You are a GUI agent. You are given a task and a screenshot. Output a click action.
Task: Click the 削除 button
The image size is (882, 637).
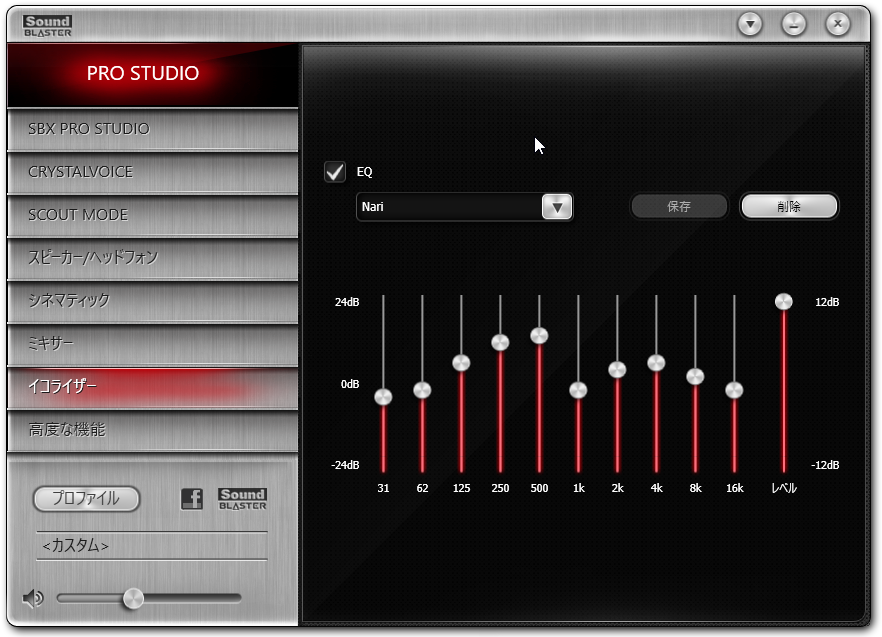coord(789,207)
